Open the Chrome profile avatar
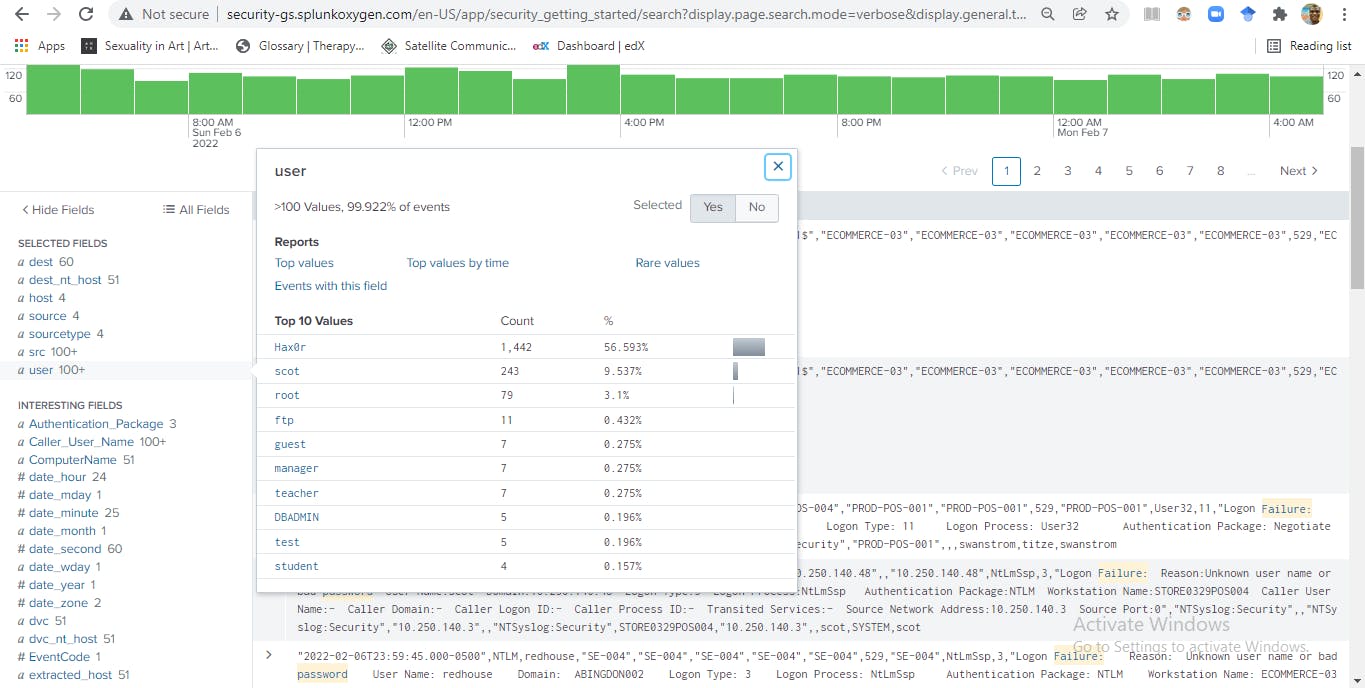Image resolution: width=1365 pixels, height=688 pixels. pos(1311,15)
